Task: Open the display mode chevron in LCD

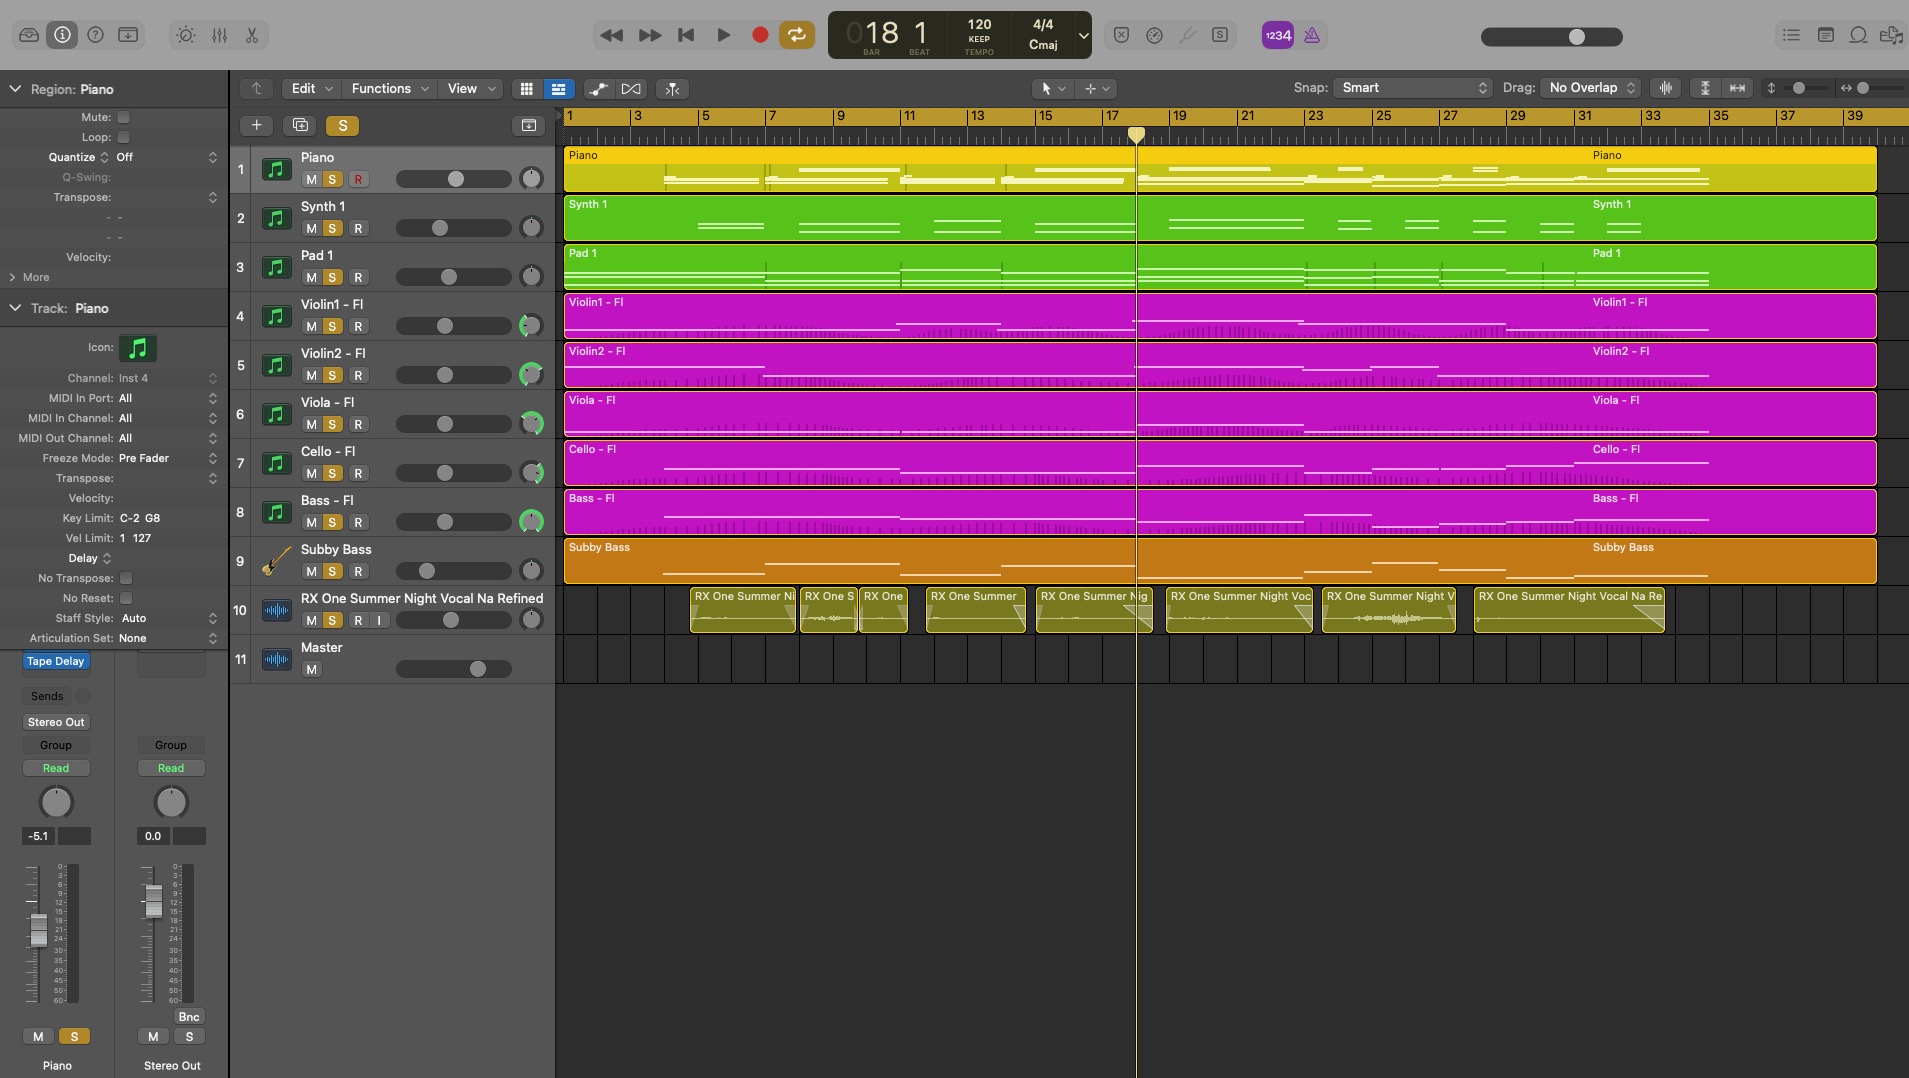Action: tap(1083, 36)
